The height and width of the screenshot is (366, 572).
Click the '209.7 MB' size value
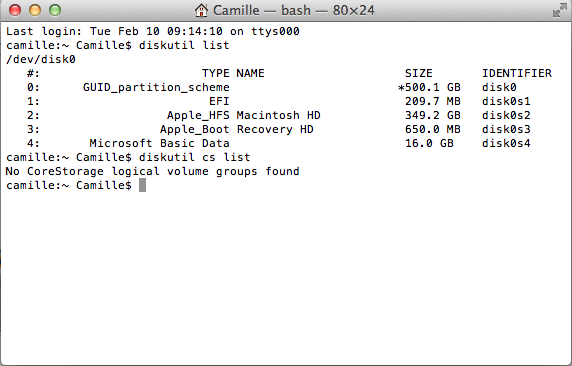point(433,101)
